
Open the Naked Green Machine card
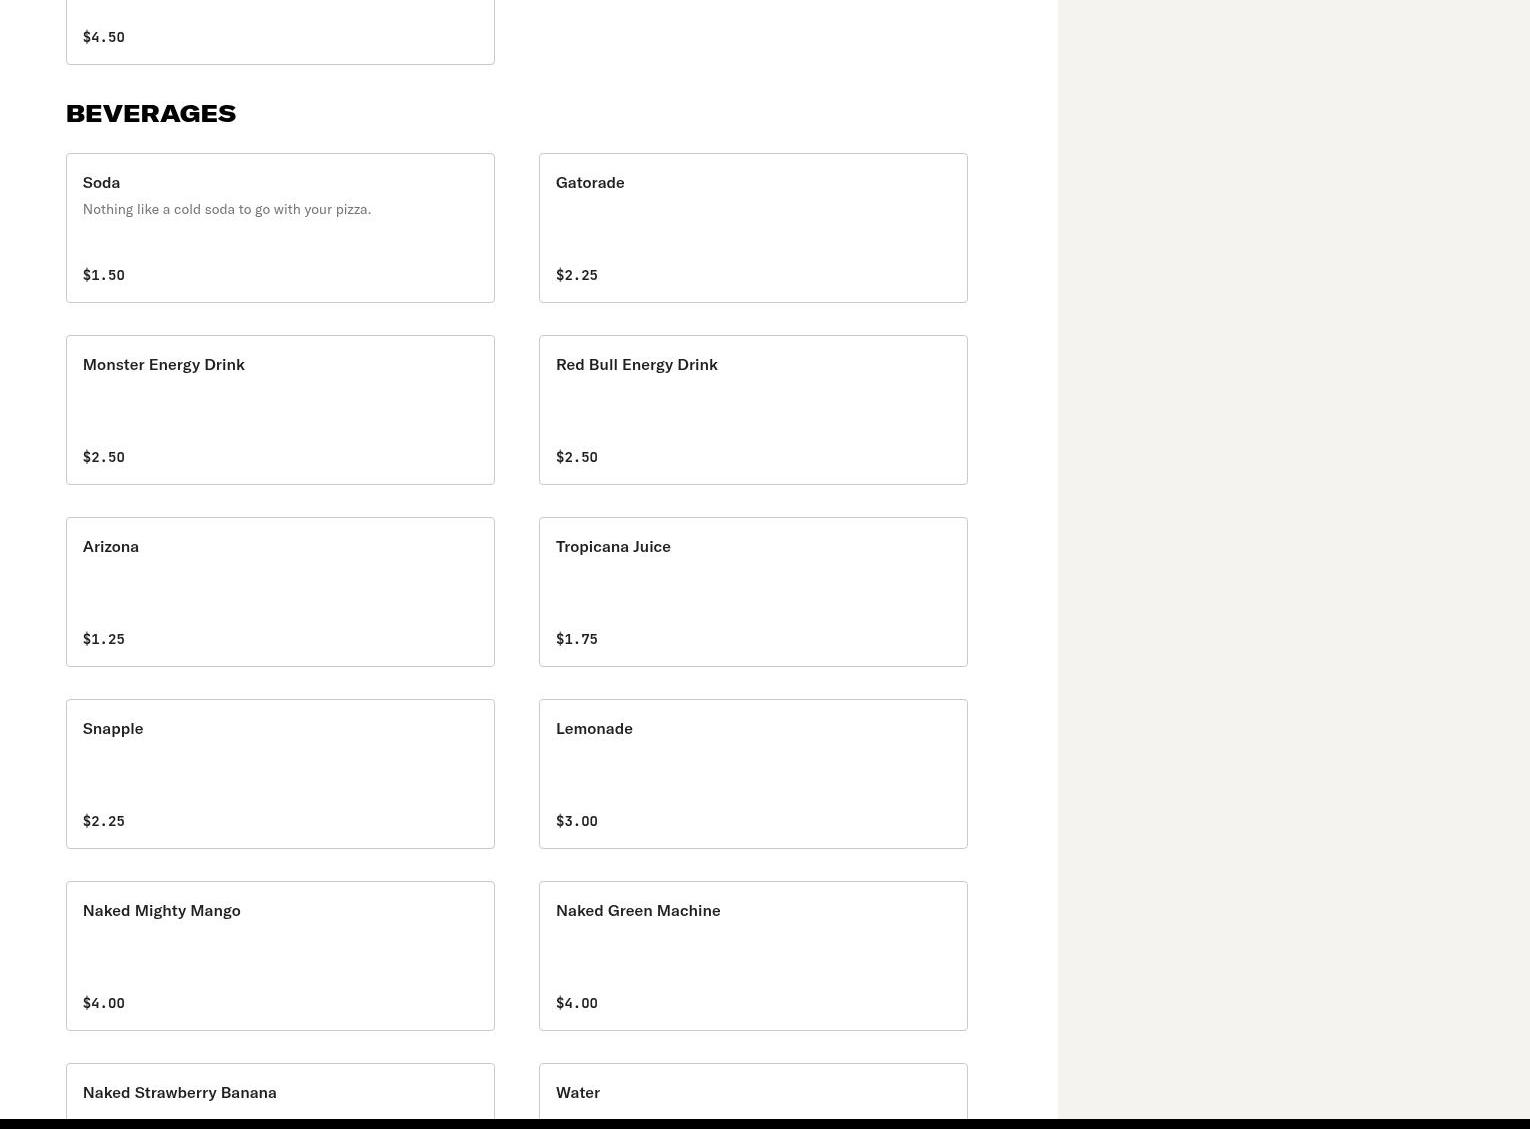pyautogui.click(x=753, y=956)
